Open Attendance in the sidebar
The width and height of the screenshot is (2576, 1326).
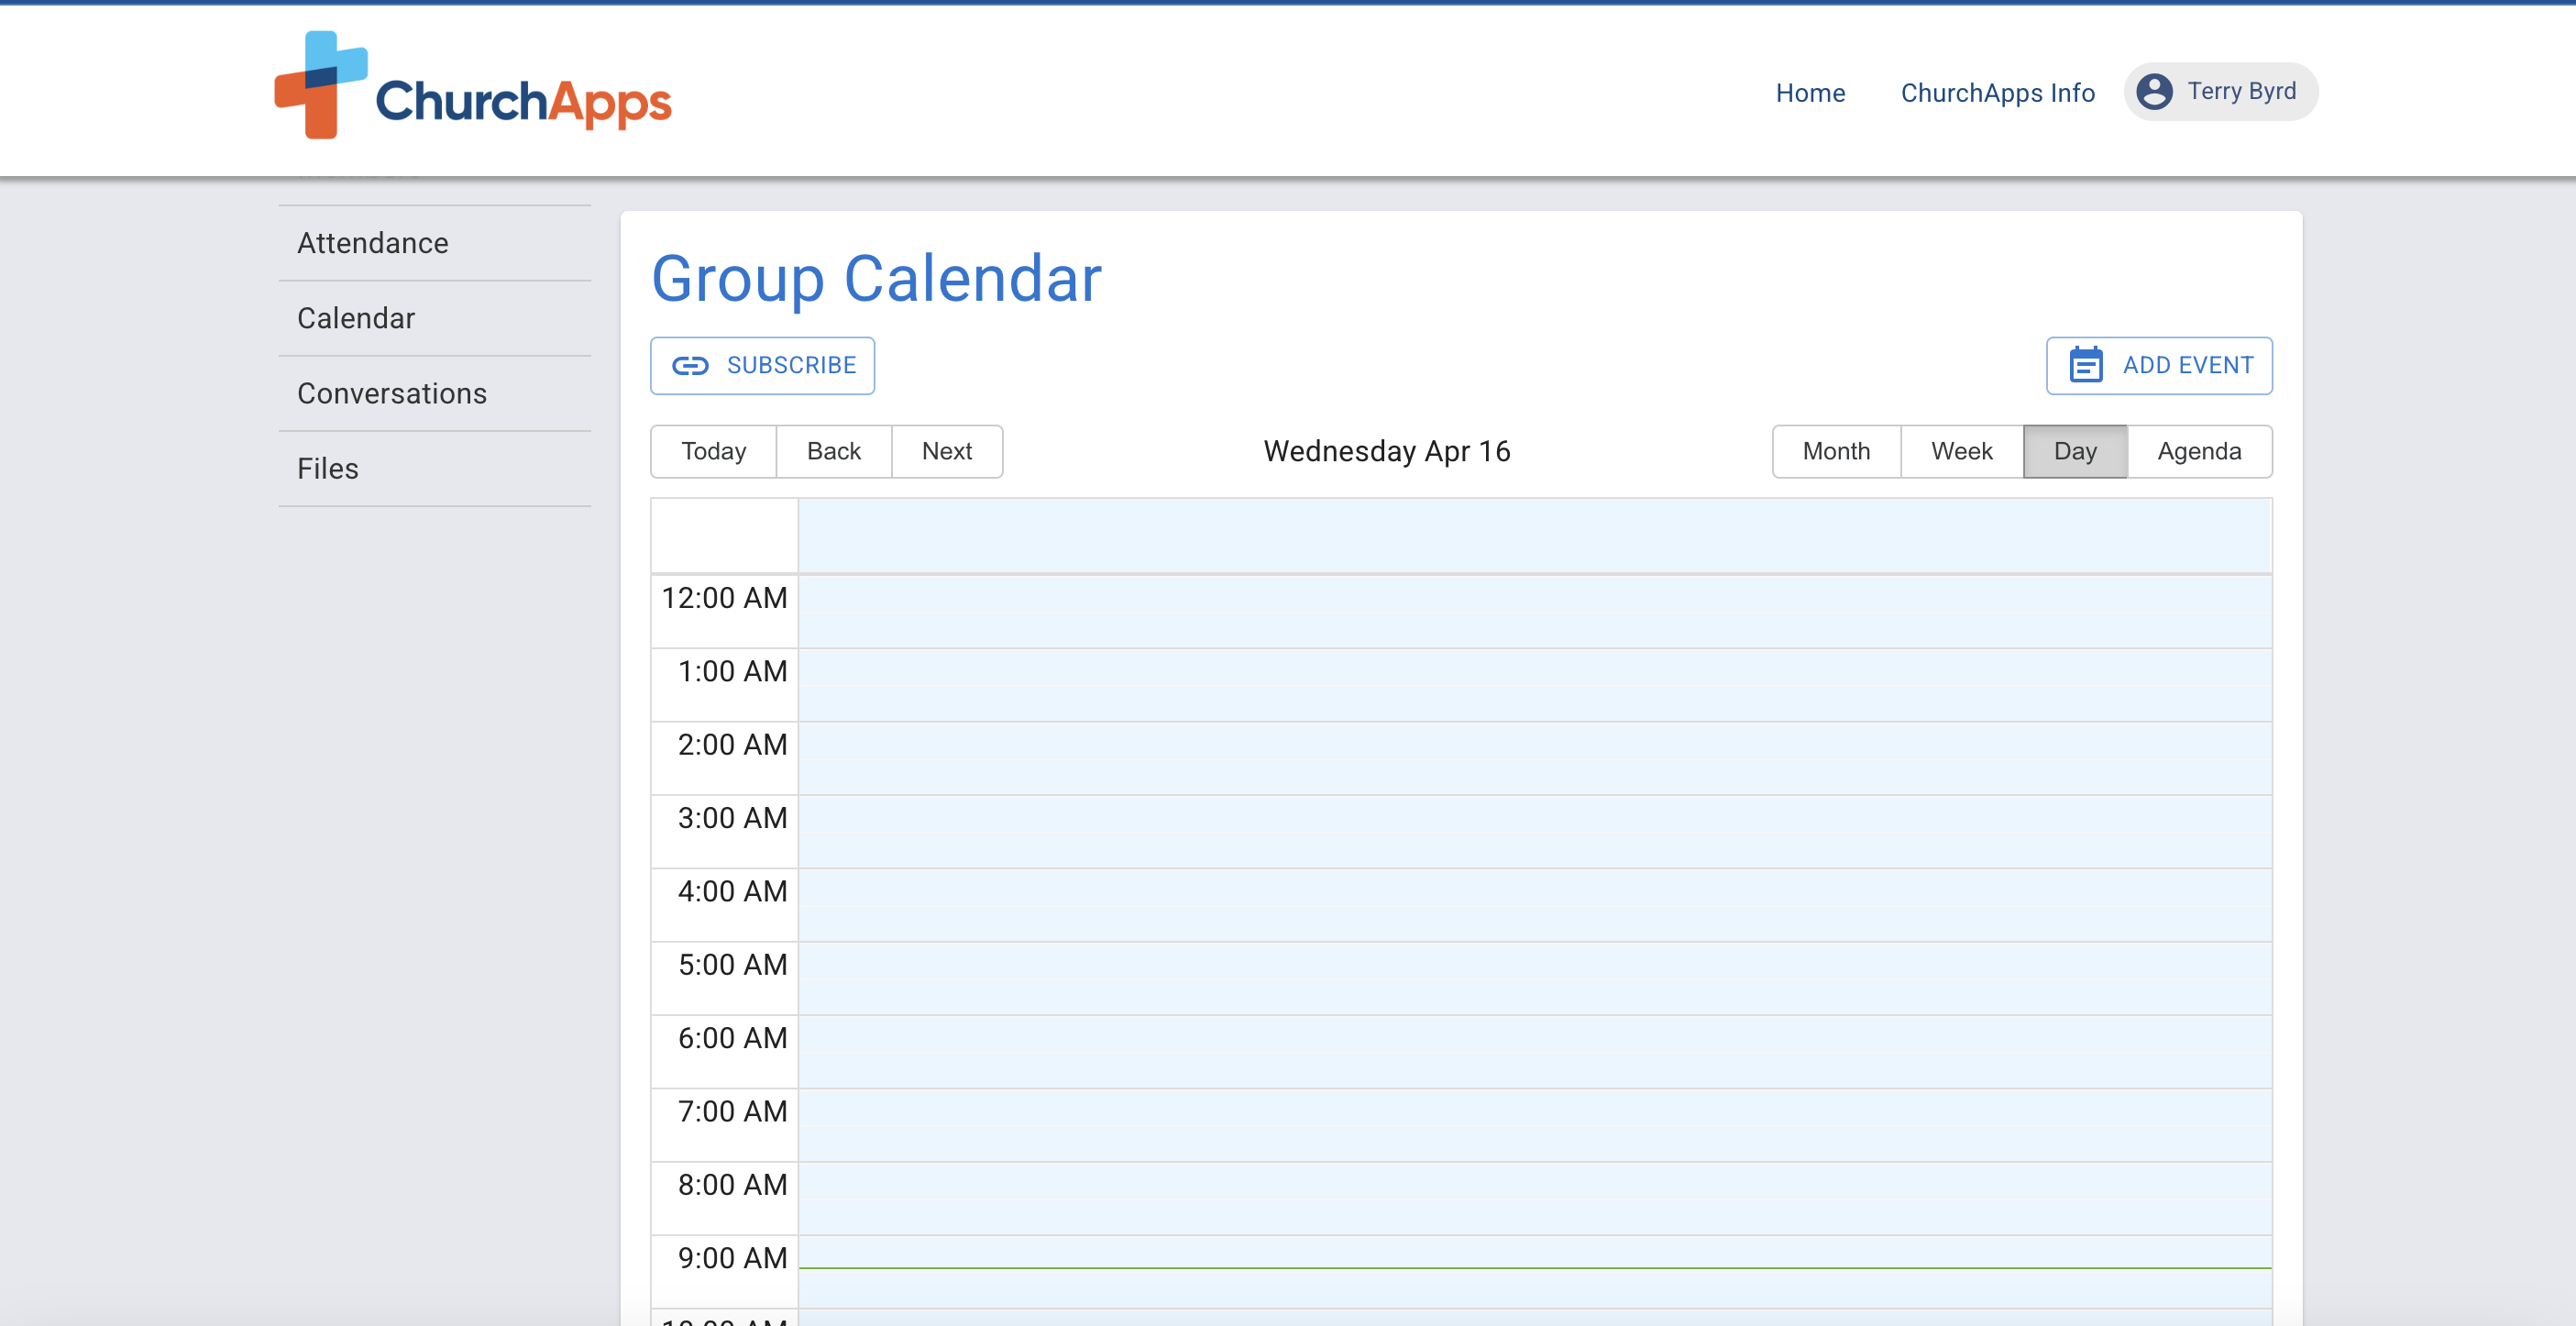click(373, 243)
